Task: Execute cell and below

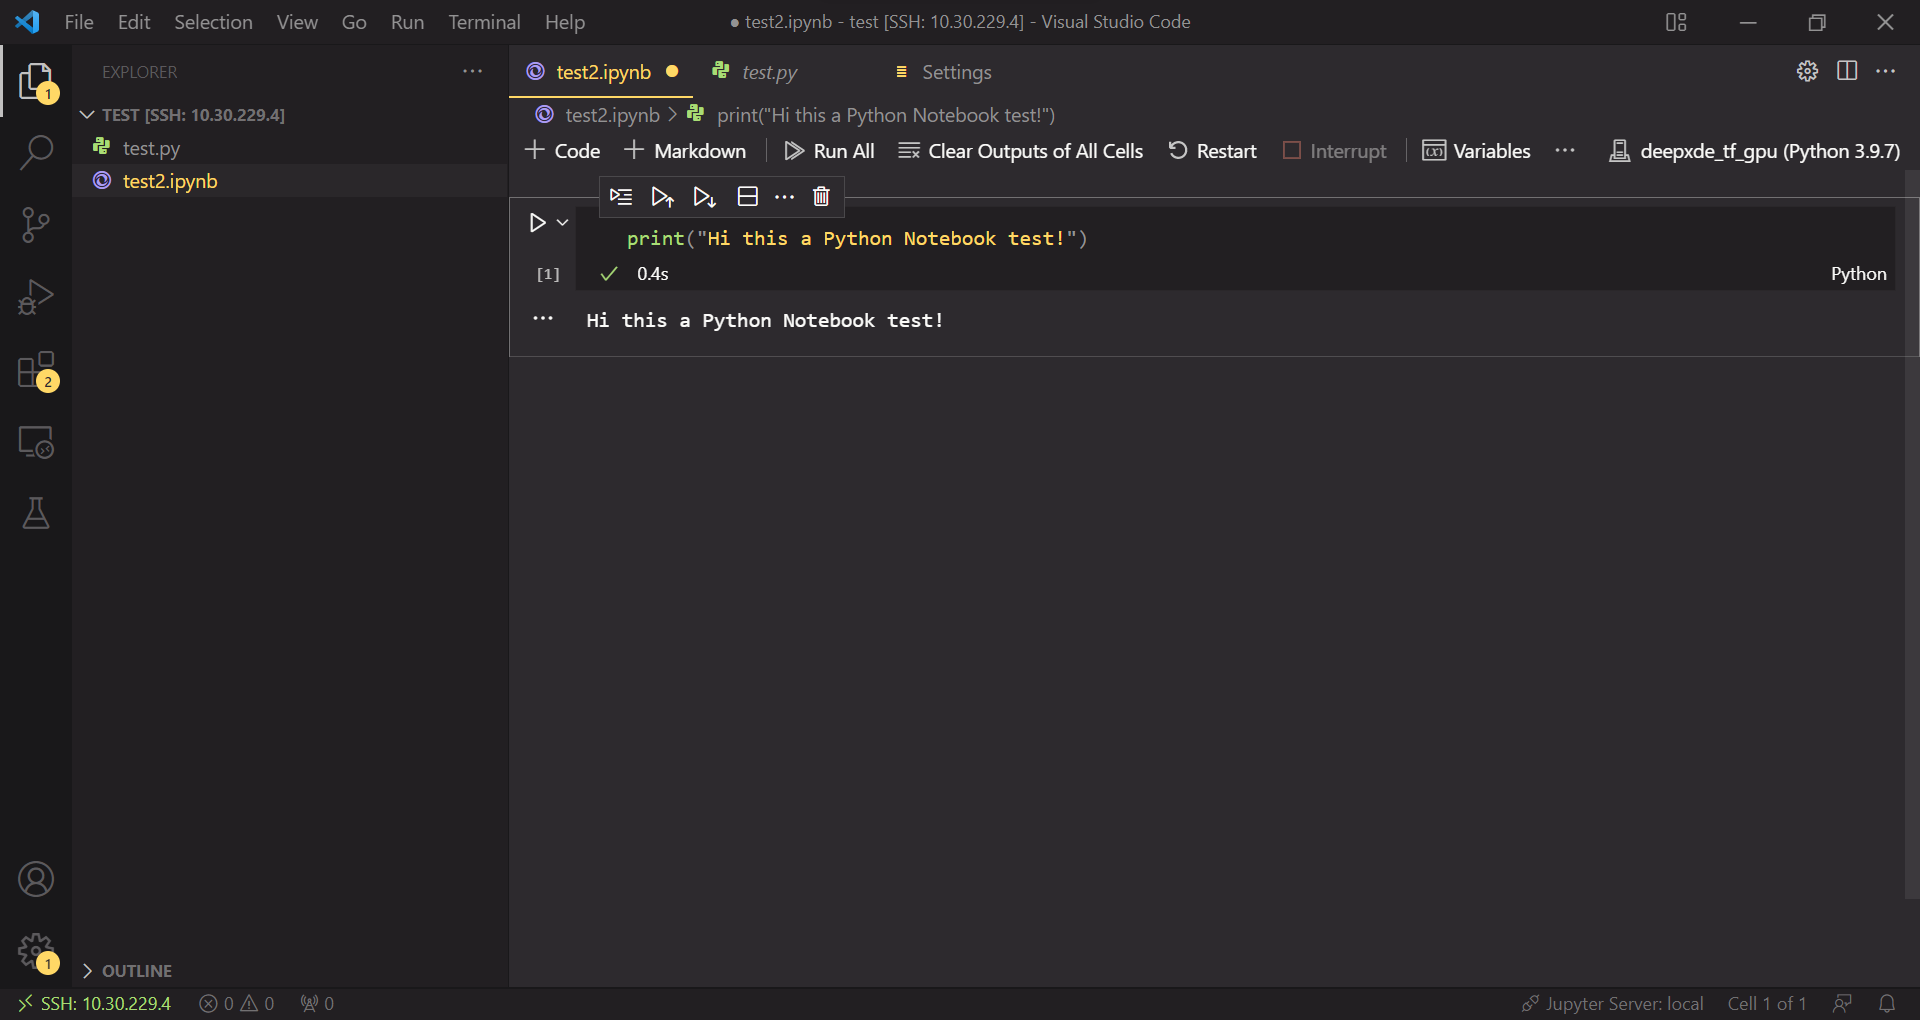Action: 704,196
